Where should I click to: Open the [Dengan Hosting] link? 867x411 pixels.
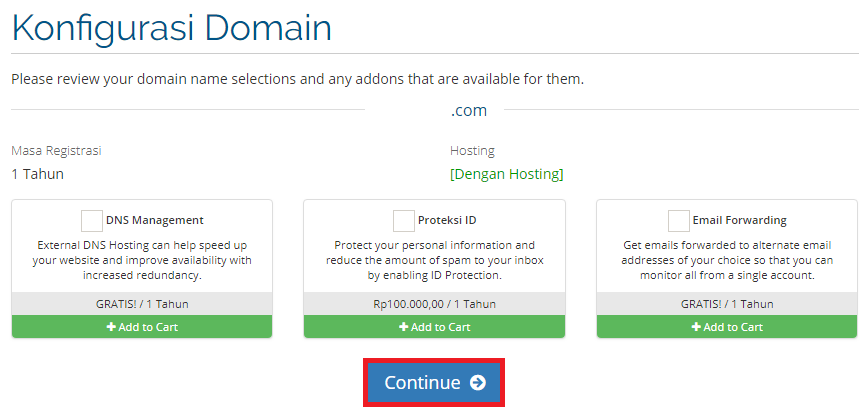pyautogui.click(x=506, y=174)
